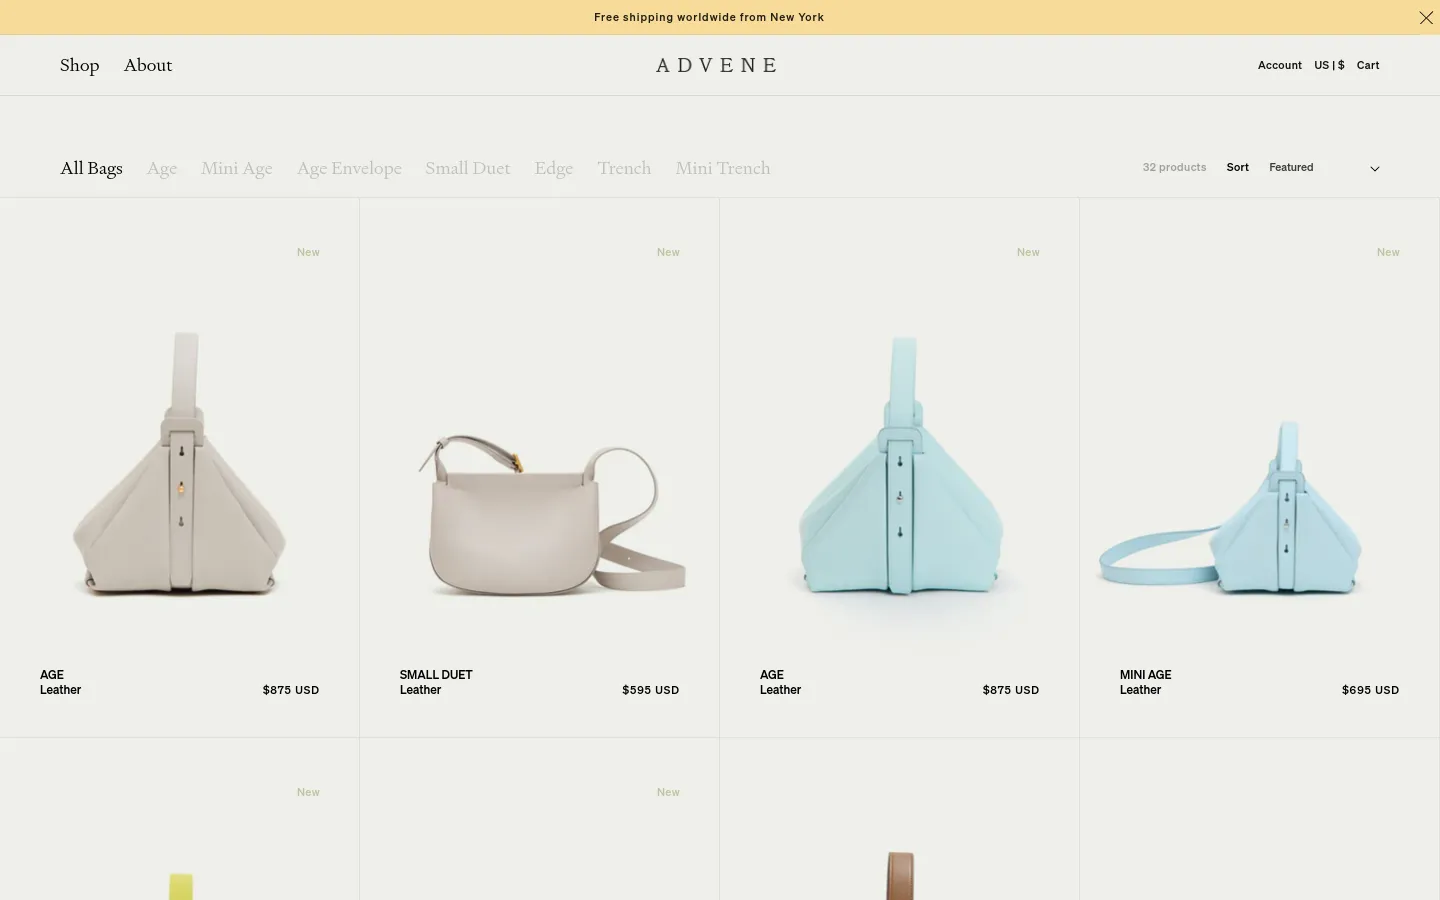View the grey Age bag image
Screen dimensions: 1440x900
(180, 463)
